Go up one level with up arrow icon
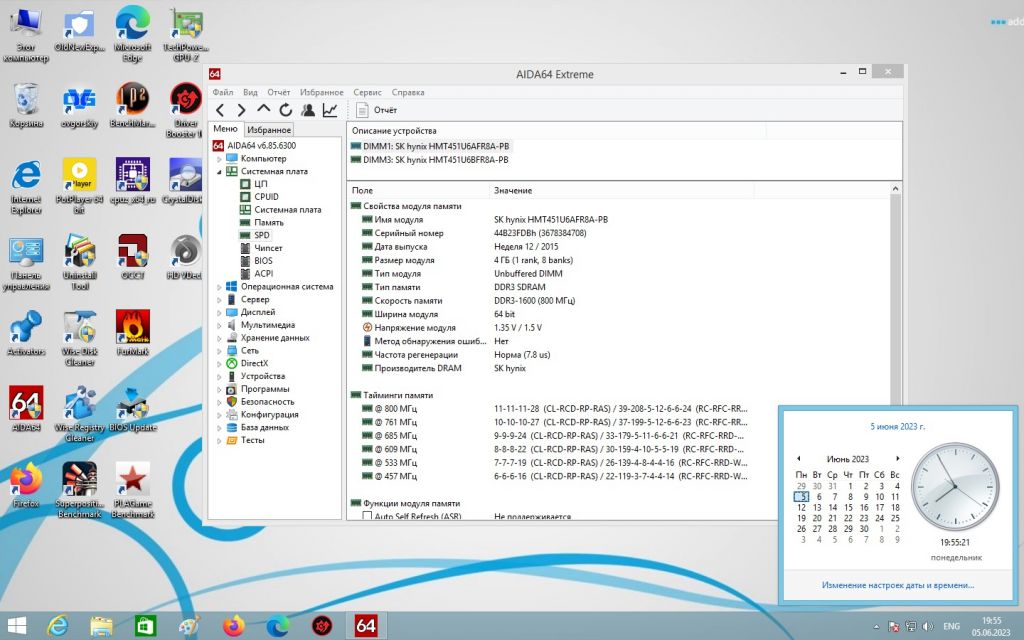The height and width of the screenshot is (640, 1024). [263, 110]
